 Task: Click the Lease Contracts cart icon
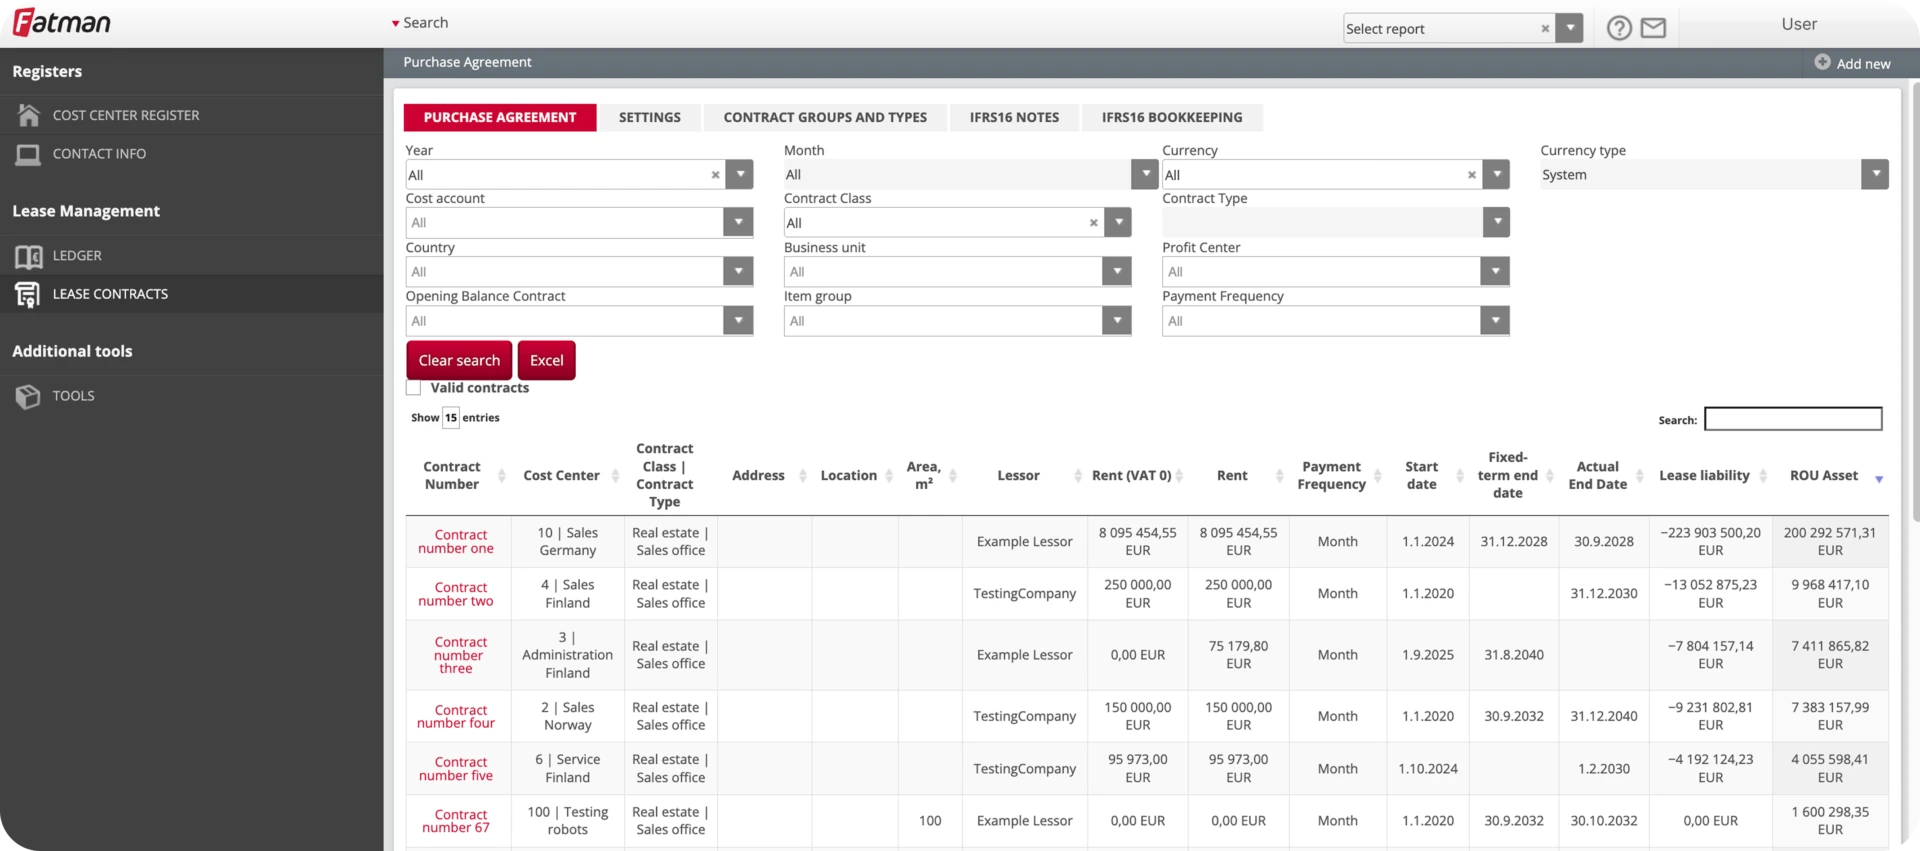coord(28,294)
